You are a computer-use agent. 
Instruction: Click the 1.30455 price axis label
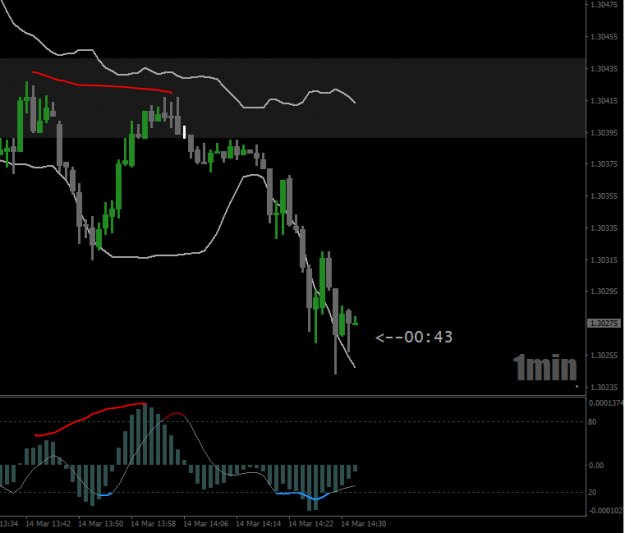pos(604,37)
